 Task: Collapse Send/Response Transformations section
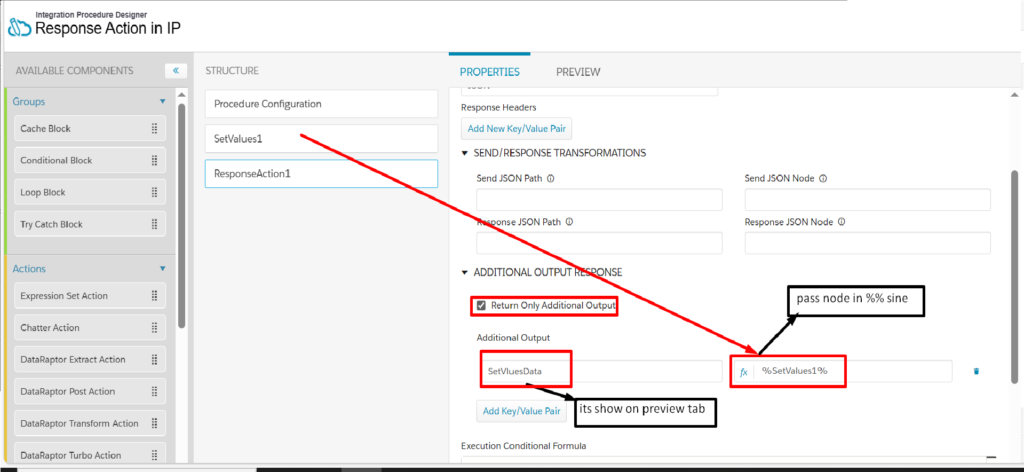[x=465, y=153]
